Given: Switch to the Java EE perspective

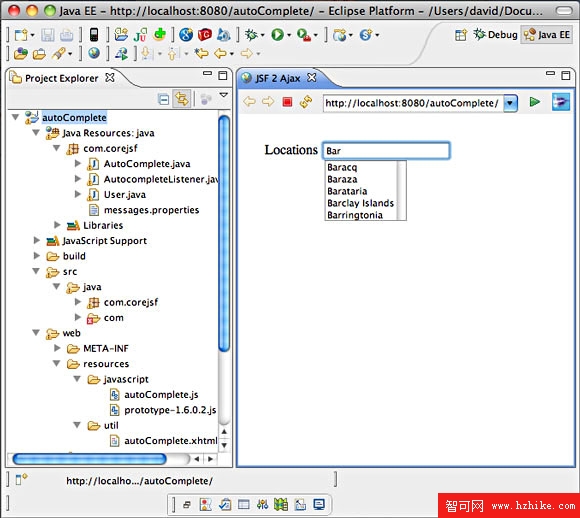Looking at the screenshot, I should point(547,35).
